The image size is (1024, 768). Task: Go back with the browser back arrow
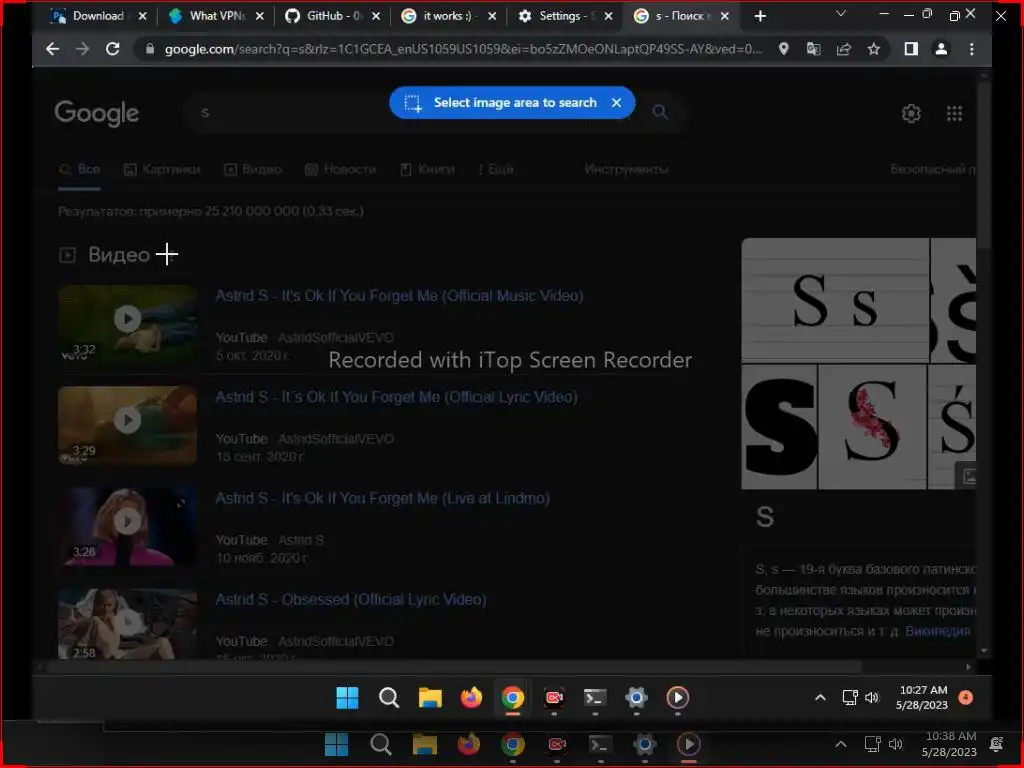click(52, 49)
